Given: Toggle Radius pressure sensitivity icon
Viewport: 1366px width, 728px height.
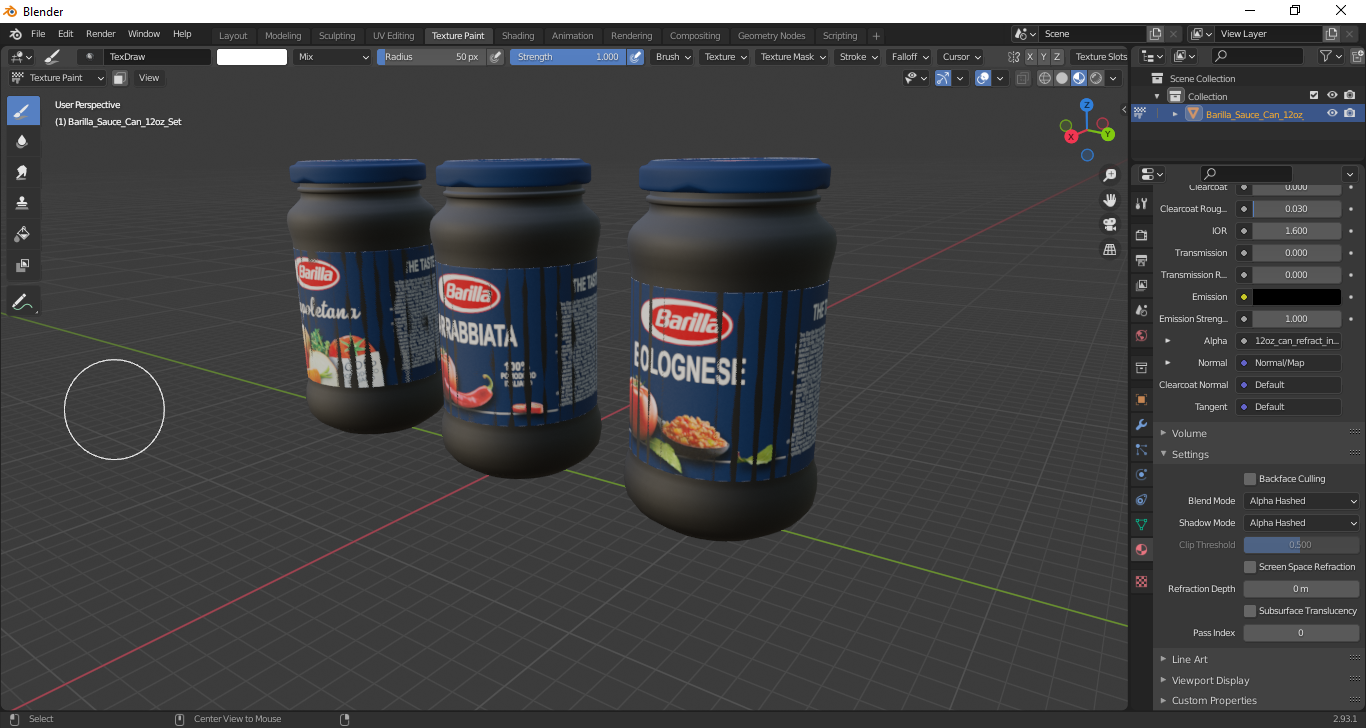Looking at the screenshot, I should (x=495, y=57).
